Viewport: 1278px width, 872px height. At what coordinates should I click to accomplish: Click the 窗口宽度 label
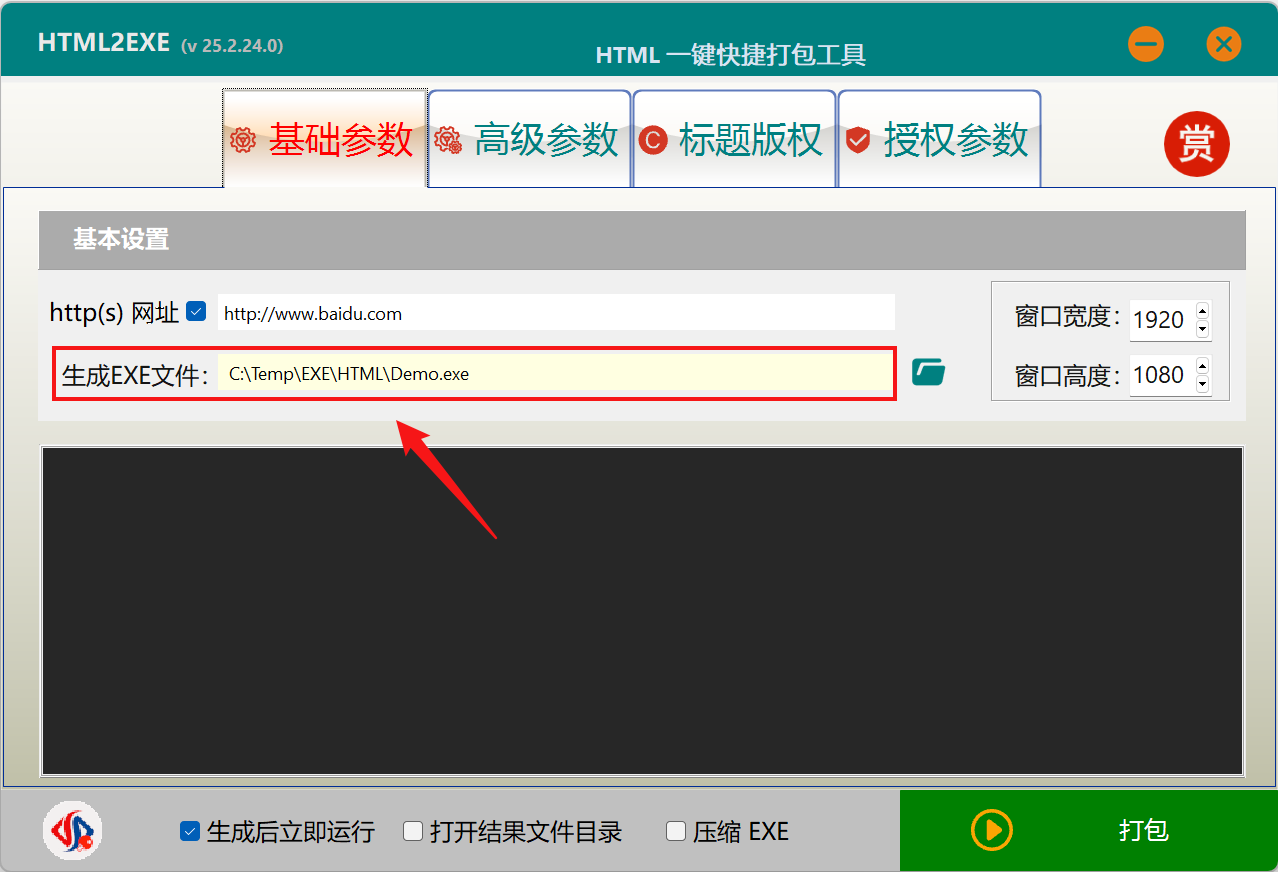tap(1069, 318)
